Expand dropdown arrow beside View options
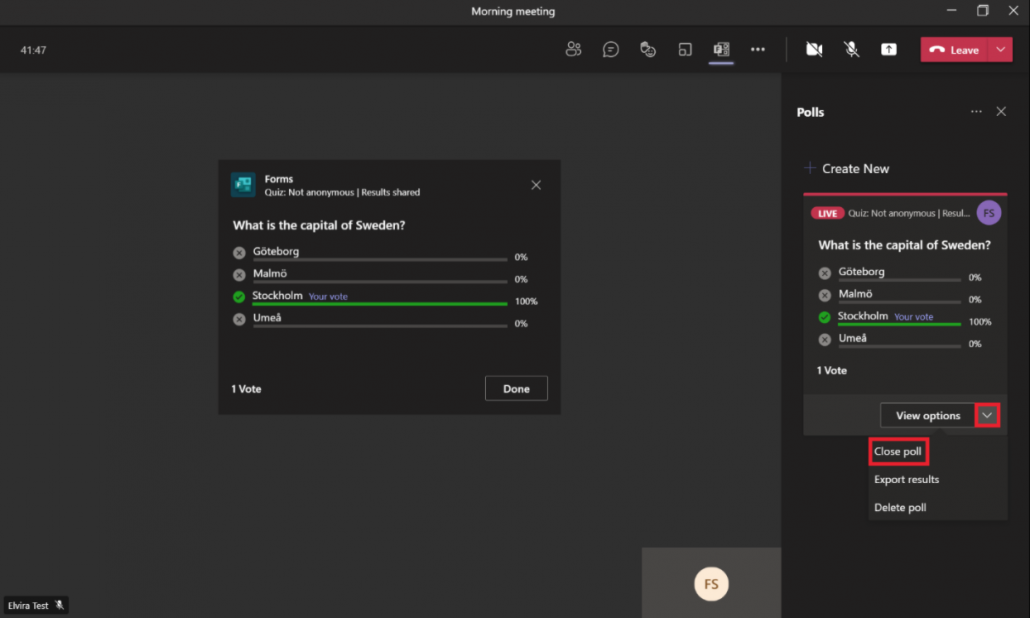This screenshot has width=1030, height=618. (987, 416)
